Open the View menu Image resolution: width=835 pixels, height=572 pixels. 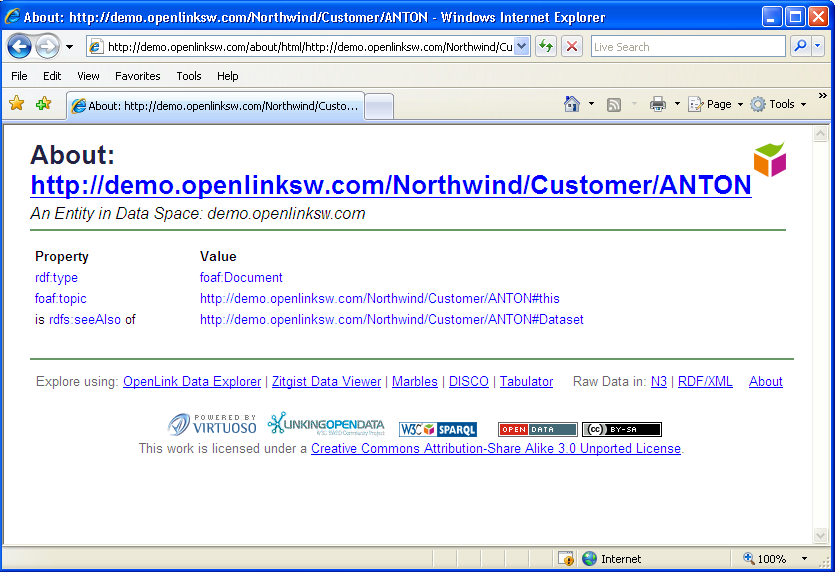88,76
